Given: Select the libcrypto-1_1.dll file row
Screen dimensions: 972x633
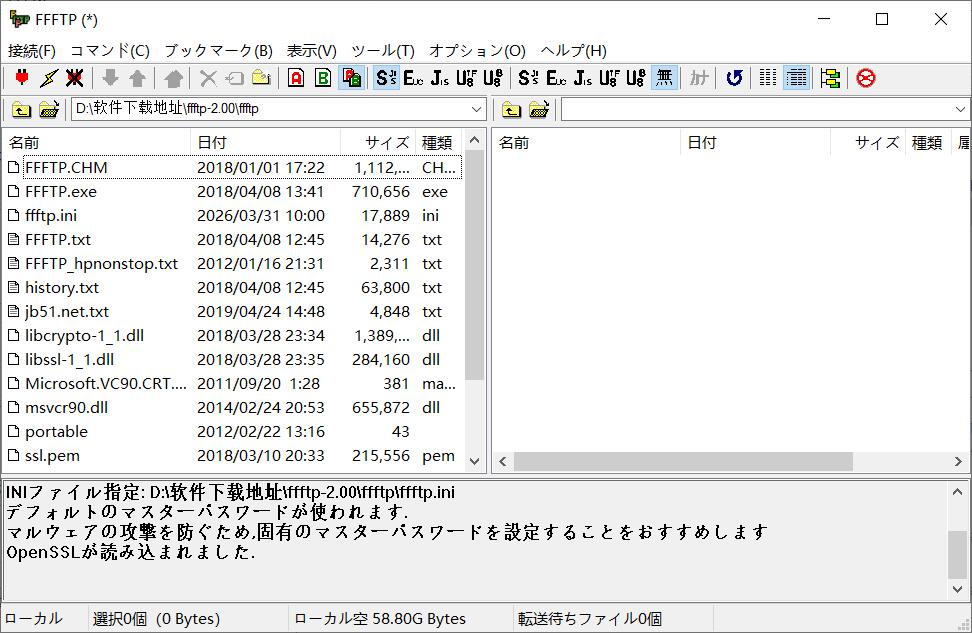Looking at the screenshot, I should pyautogui.click(x=233, y=335).
